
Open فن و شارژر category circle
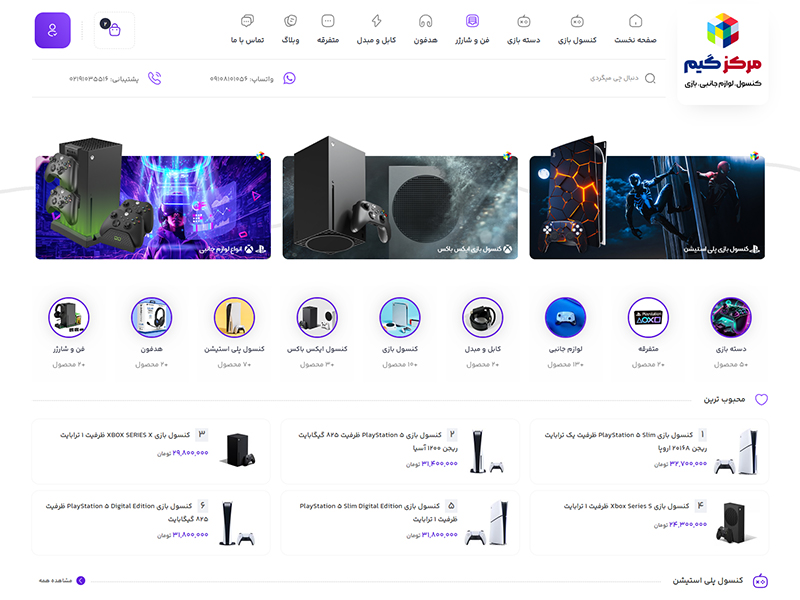pyautogui.click(x=69, y=317)
